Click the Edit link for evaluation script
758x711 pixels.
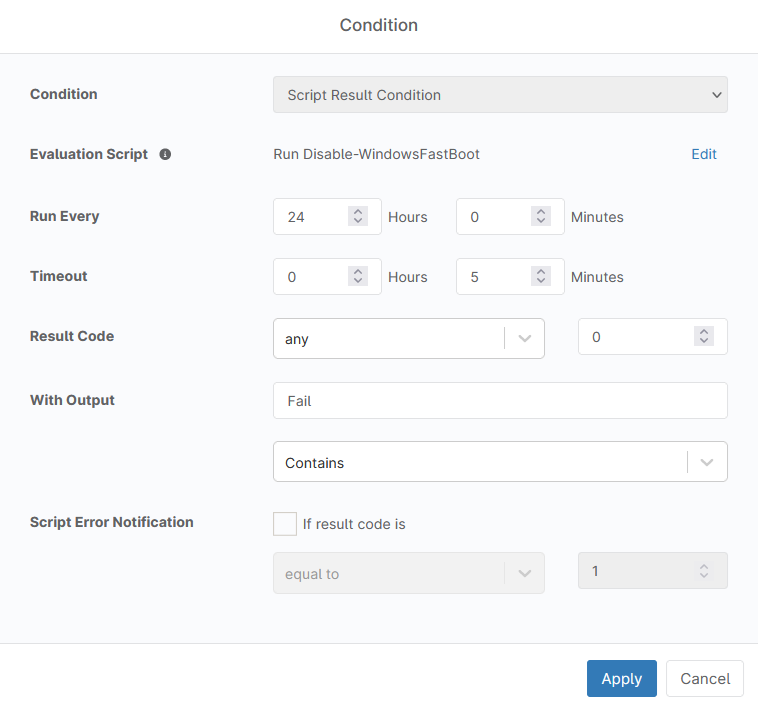(x=704, y=154)
